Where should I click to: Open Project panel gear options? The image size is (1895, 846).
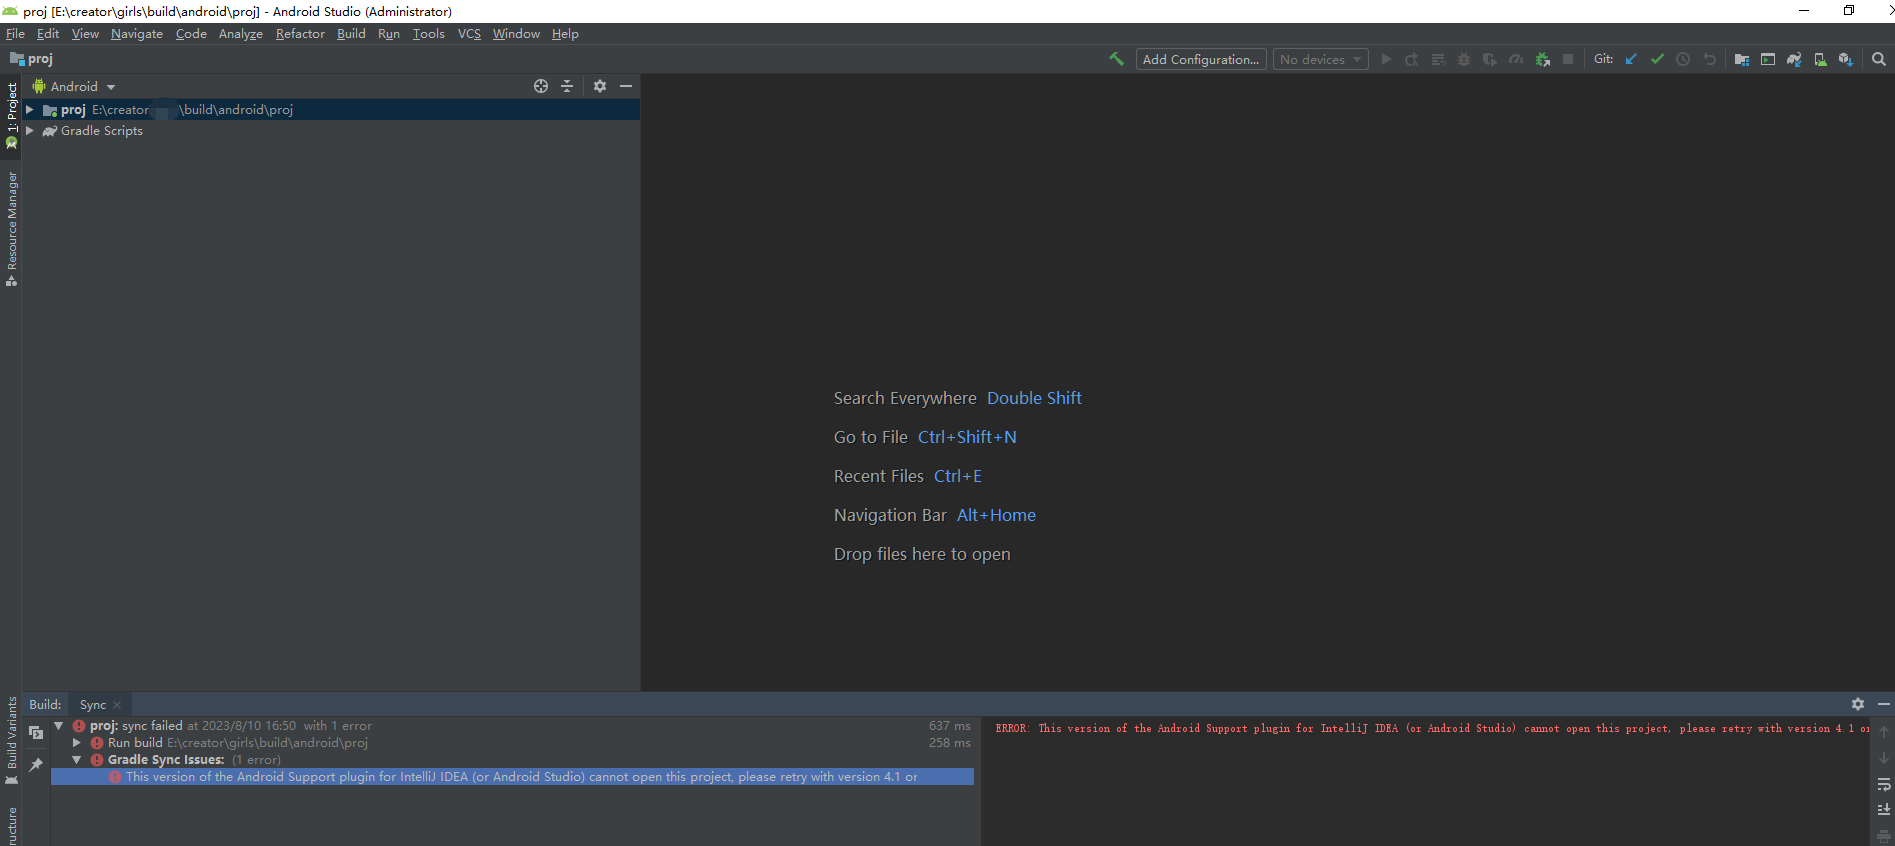click(600, 86)
